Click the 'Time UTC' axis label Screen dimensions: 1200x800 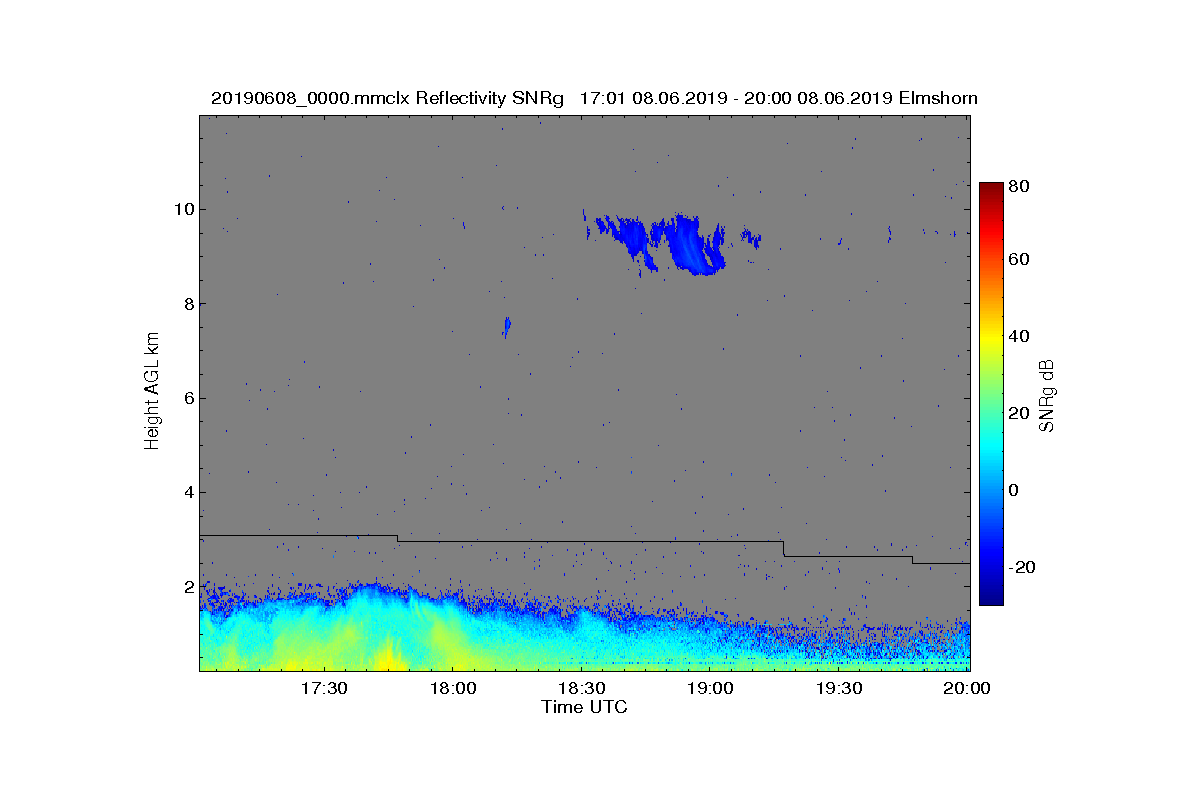pos(584,707)
